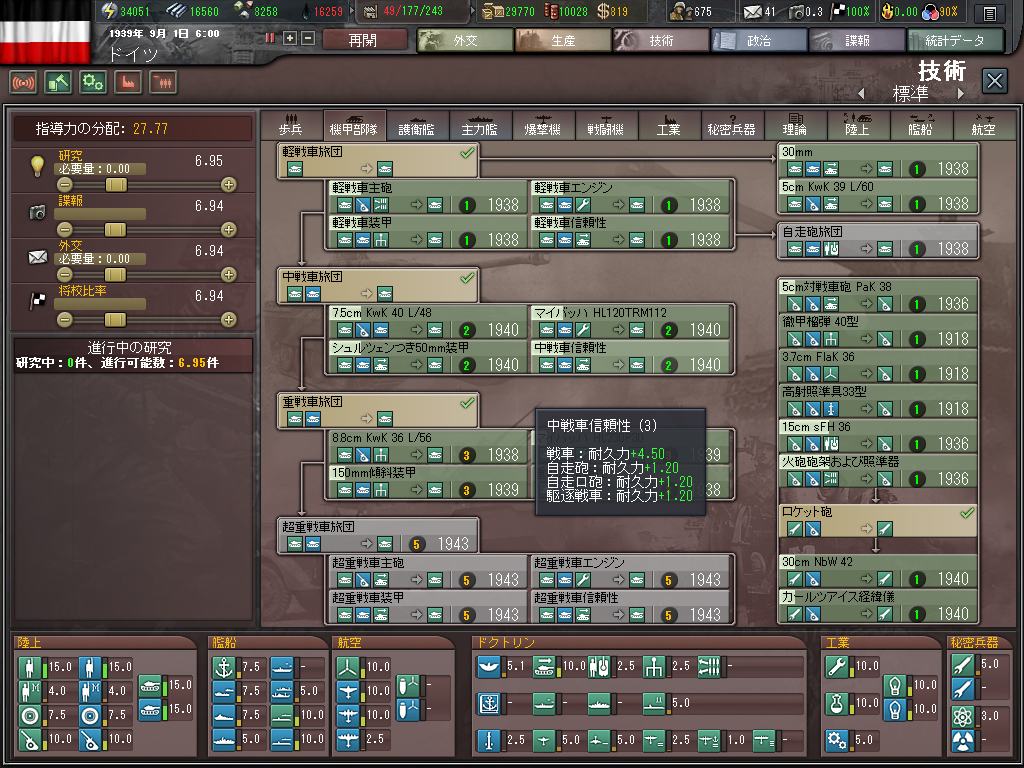Select the 5cm対戦車砲 PaK 38 technology
1024x768 pixels.
[x=878, y=296]
